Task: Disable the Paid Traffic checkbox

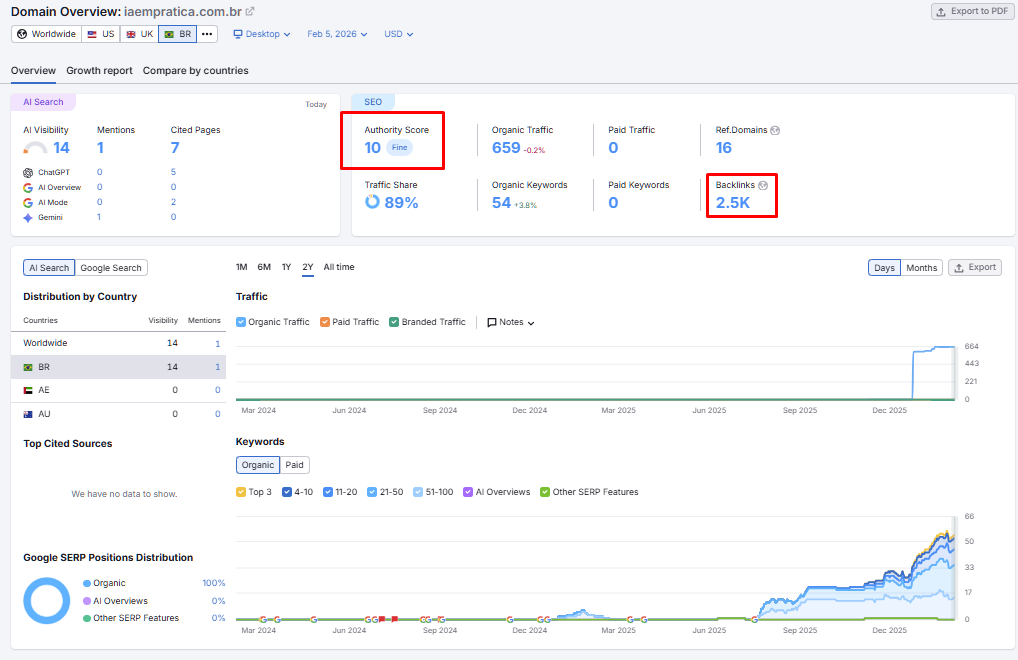Action: pyautogui.click(x=324, y=321)
